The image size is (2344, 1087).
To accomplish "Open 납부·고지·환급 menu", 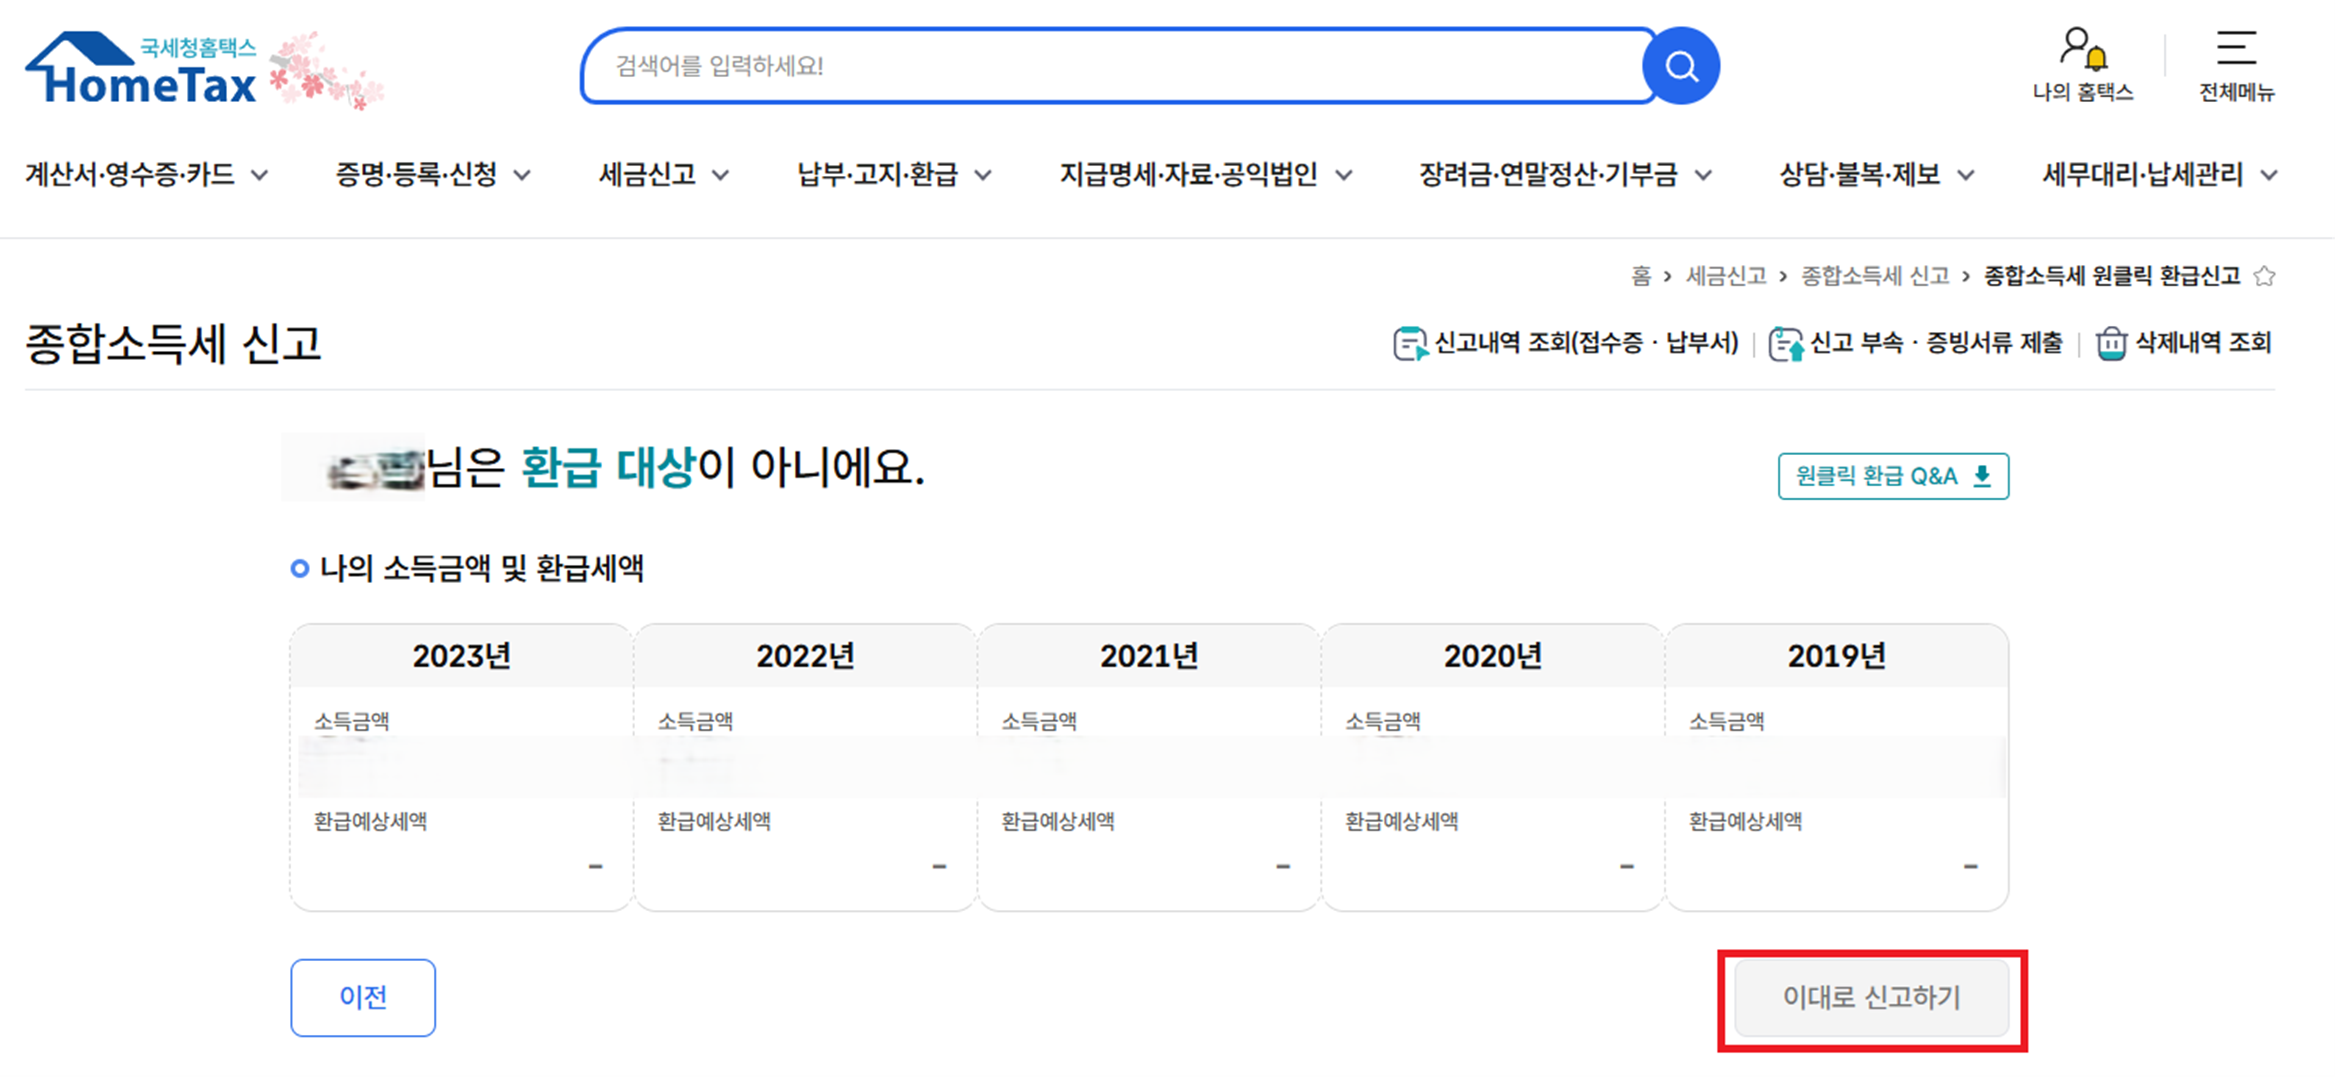I will [893, 175].
